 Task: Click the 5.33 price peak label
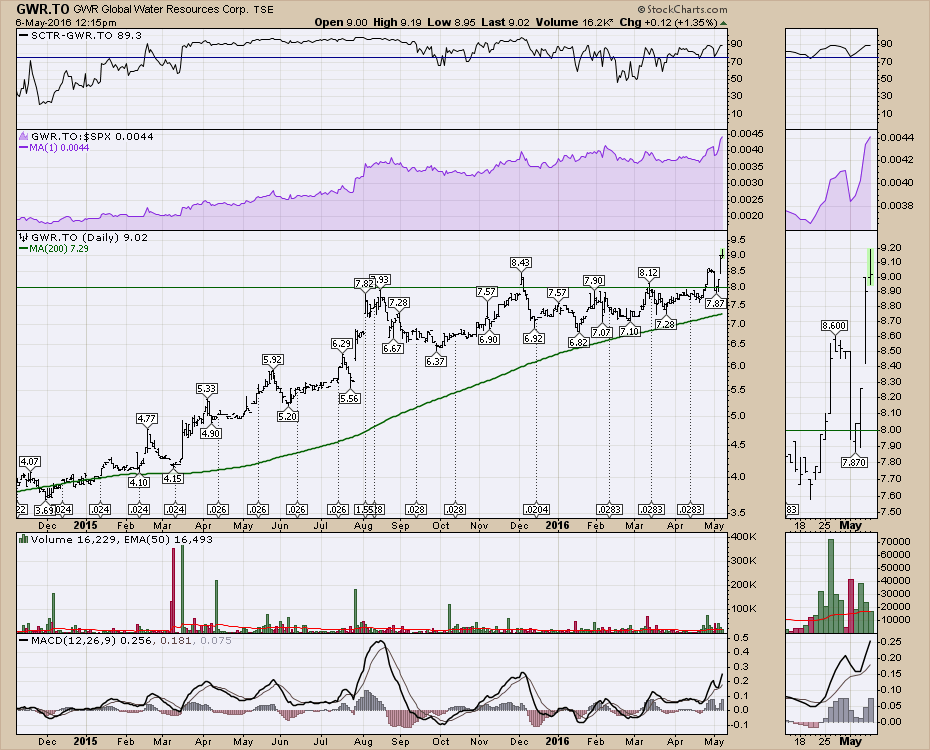(x=206, y=389)
